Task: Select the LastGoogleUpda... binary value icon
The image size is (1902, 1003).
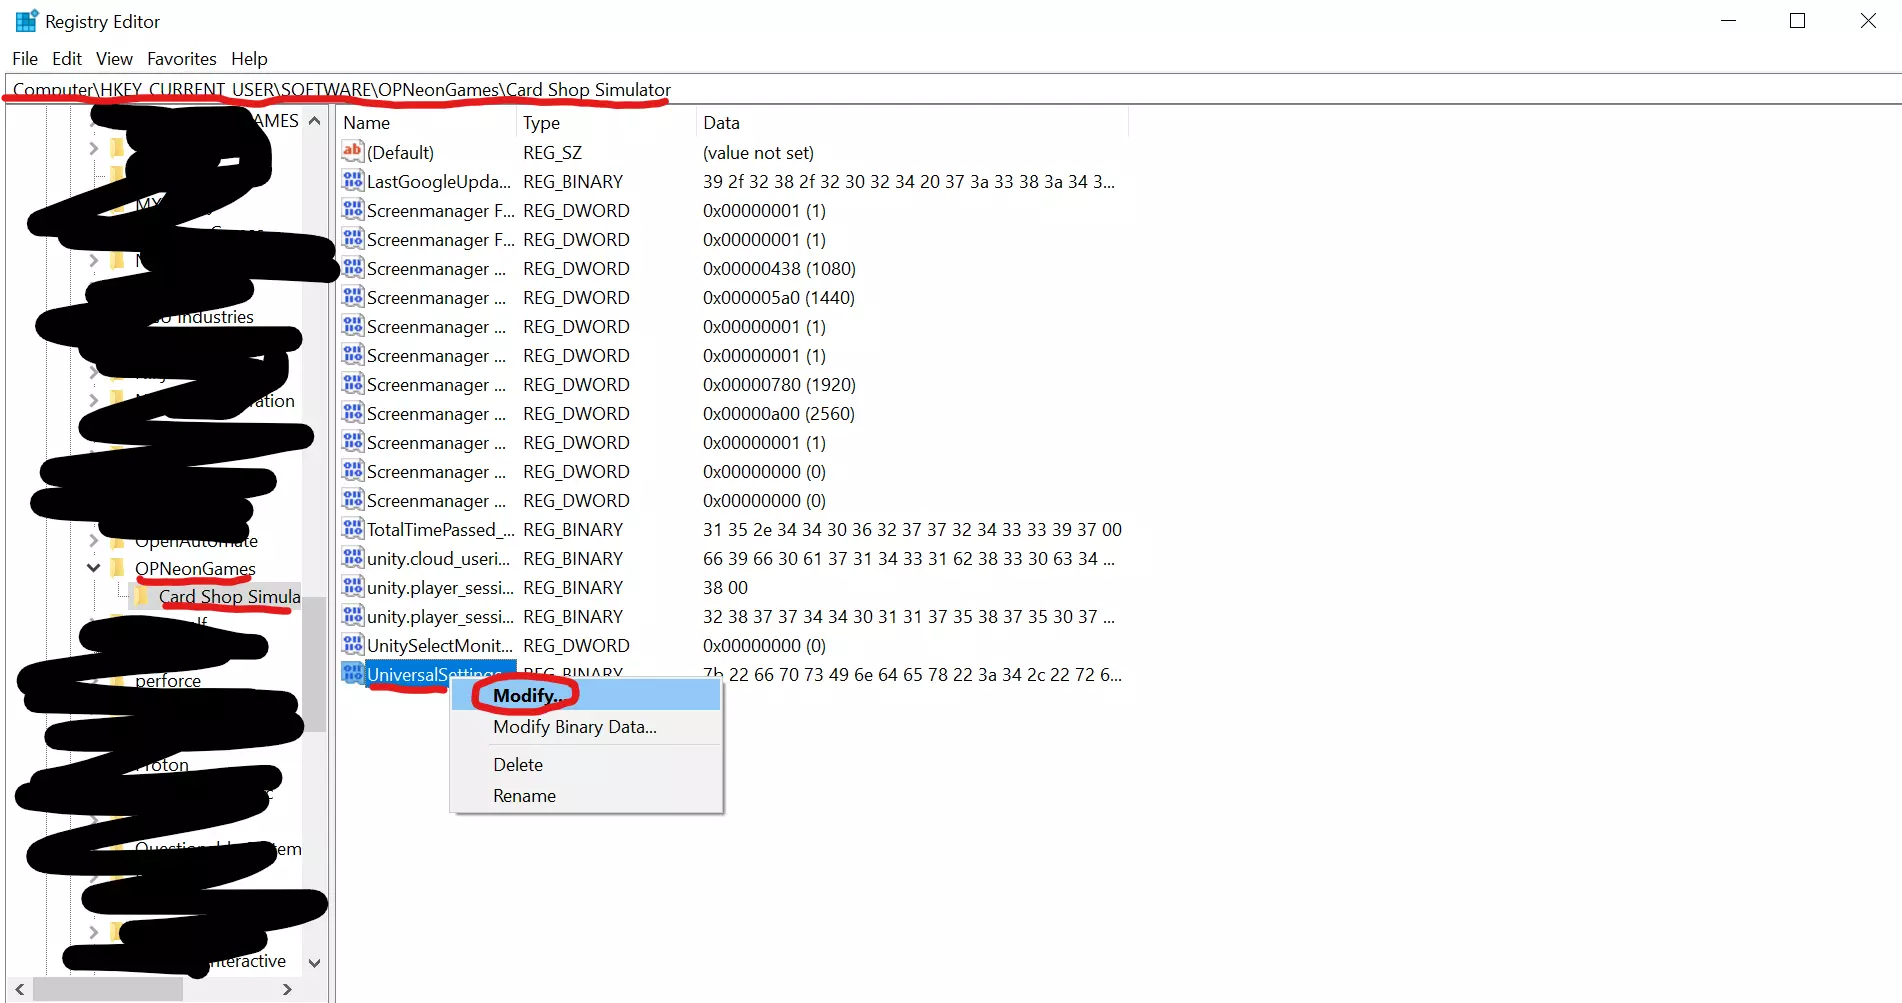Action: 352,181
